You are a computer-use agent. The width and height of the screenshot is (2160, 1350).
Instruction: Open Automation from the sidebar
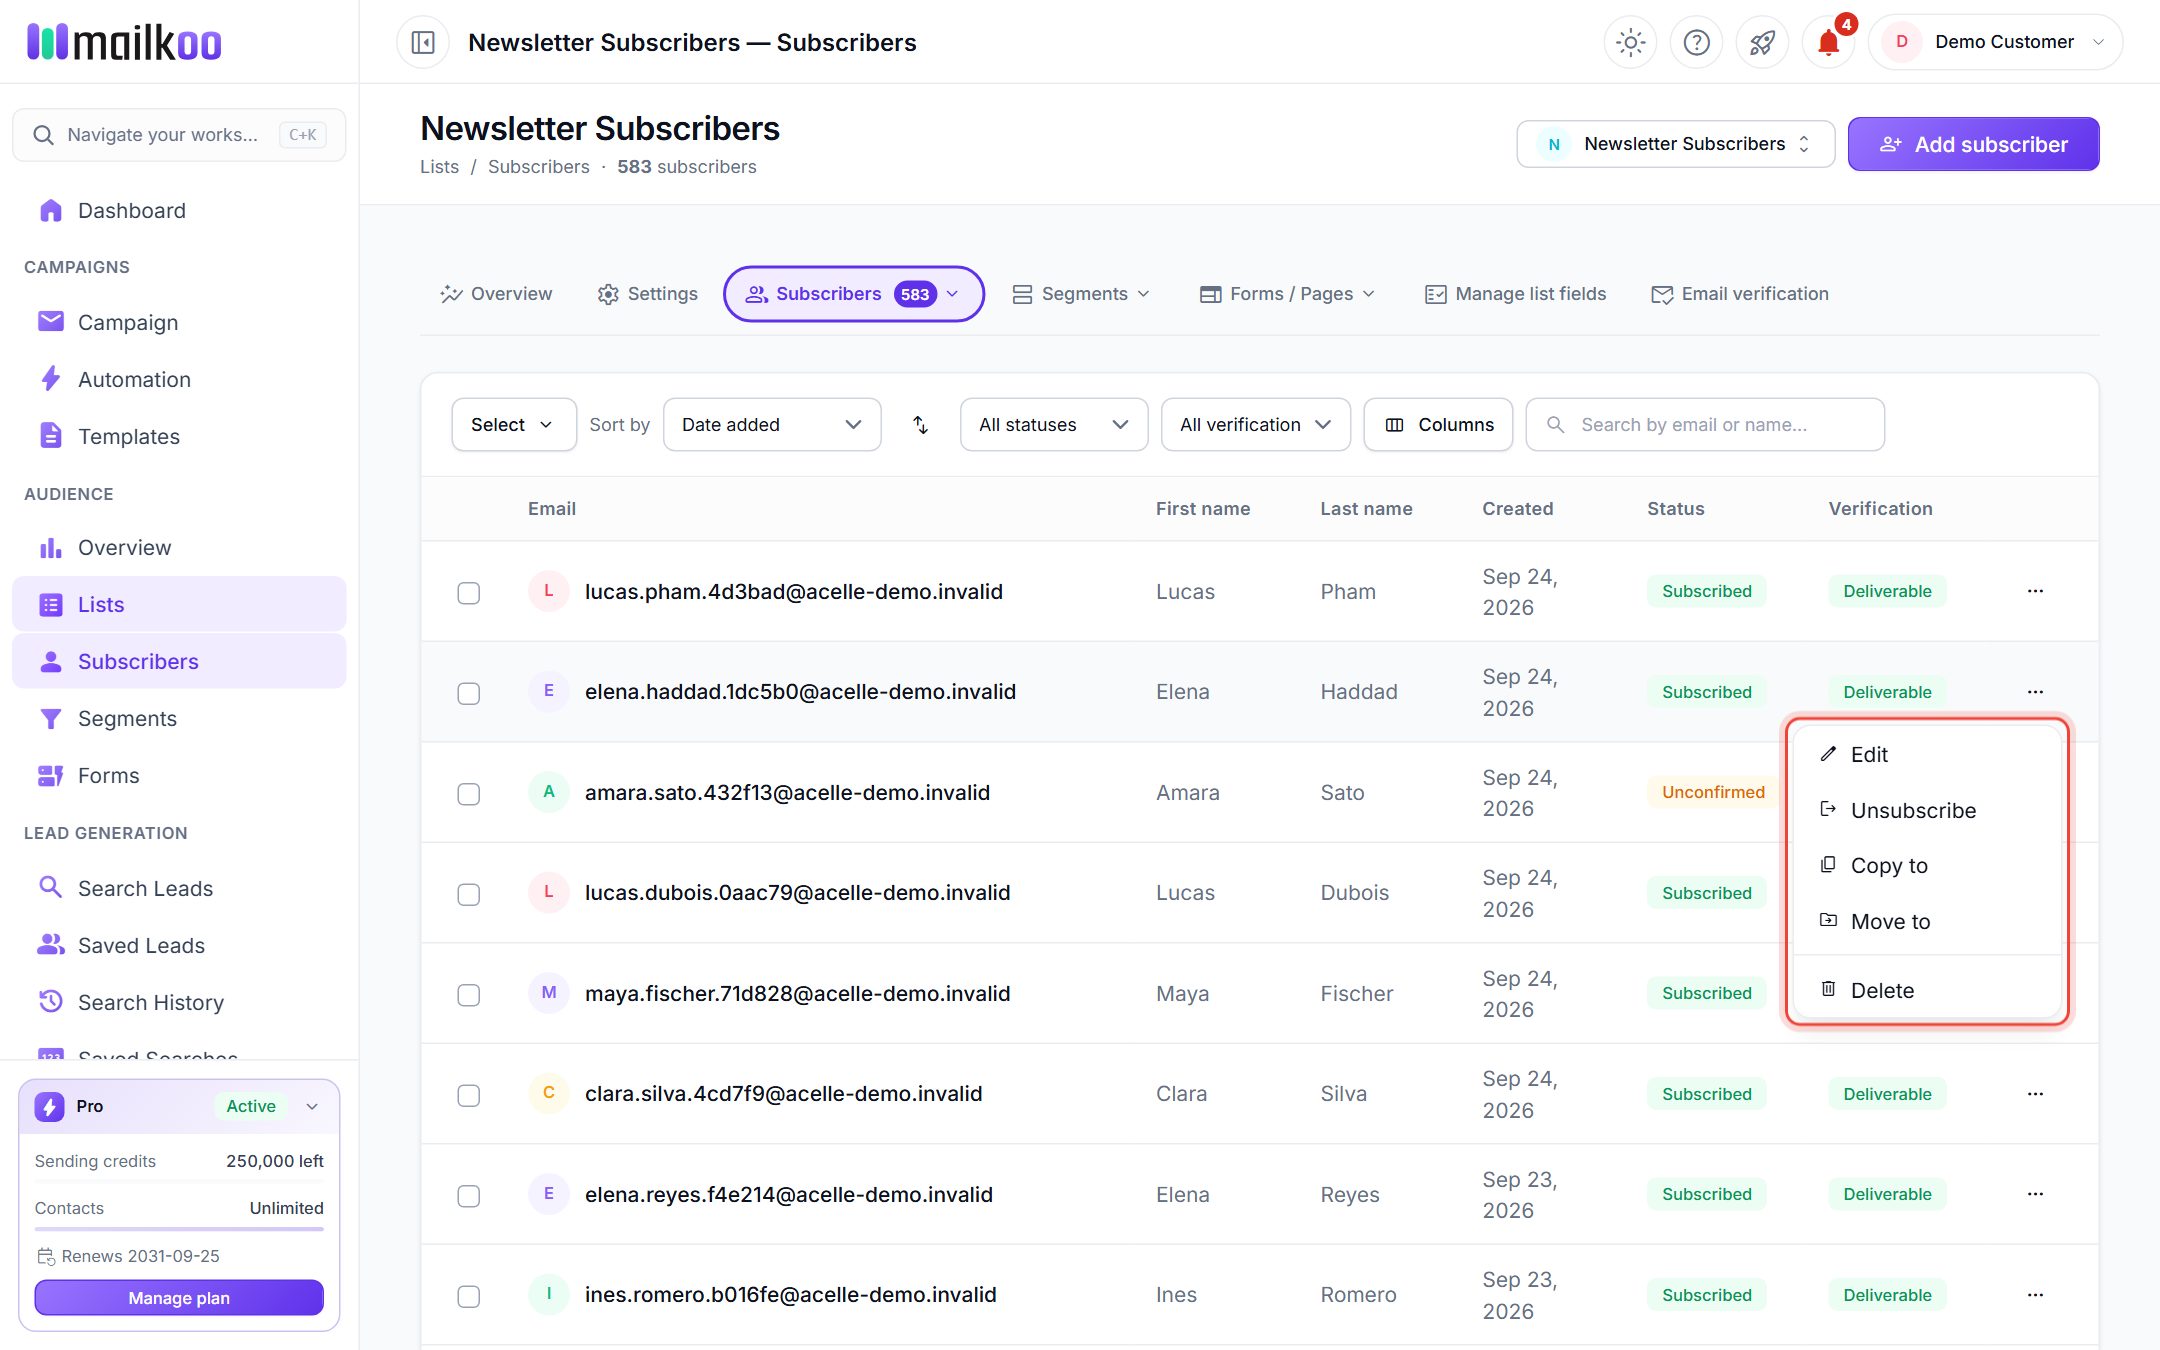click(179, 379)
